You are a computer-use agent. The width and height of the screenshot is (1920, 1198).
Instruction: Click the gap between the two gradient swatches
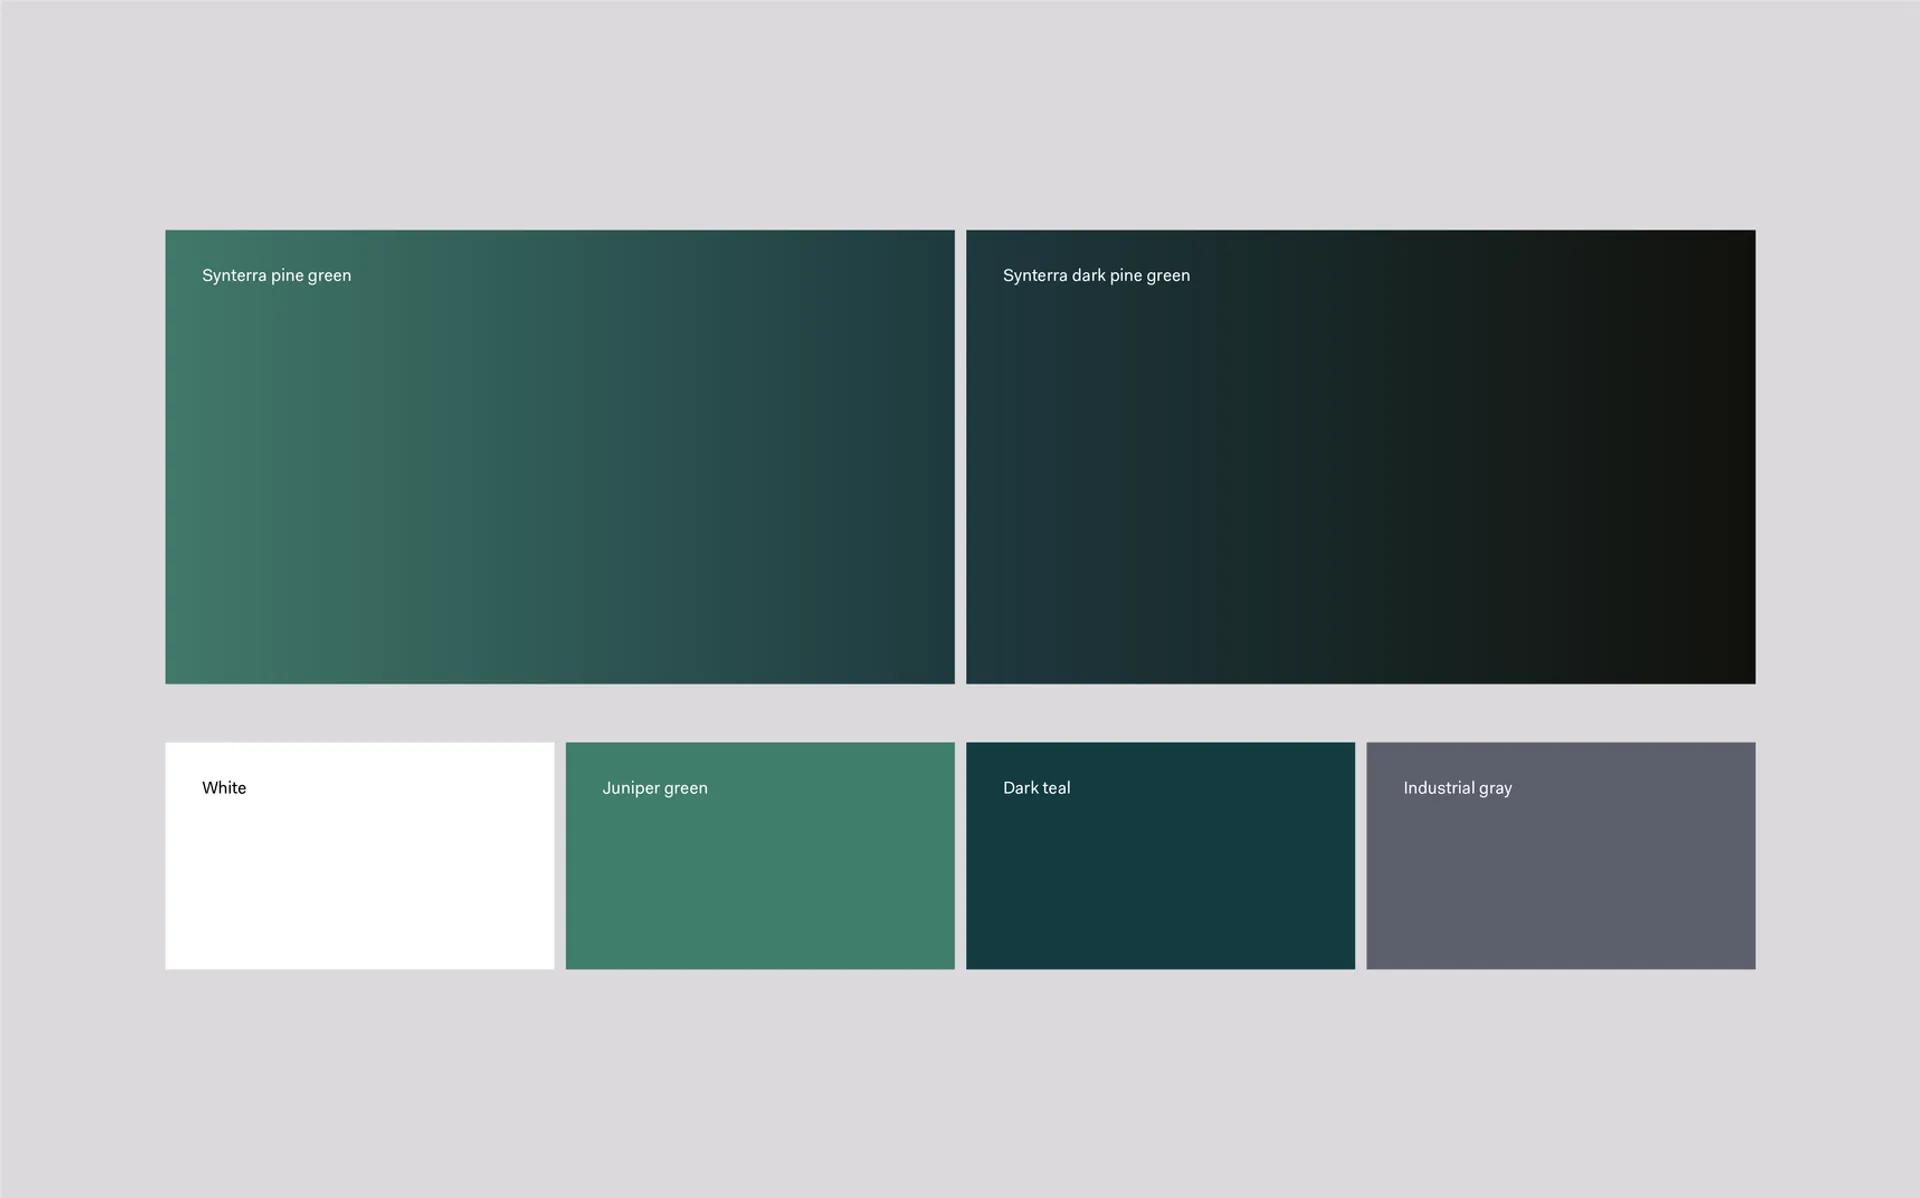click(960, 457)
